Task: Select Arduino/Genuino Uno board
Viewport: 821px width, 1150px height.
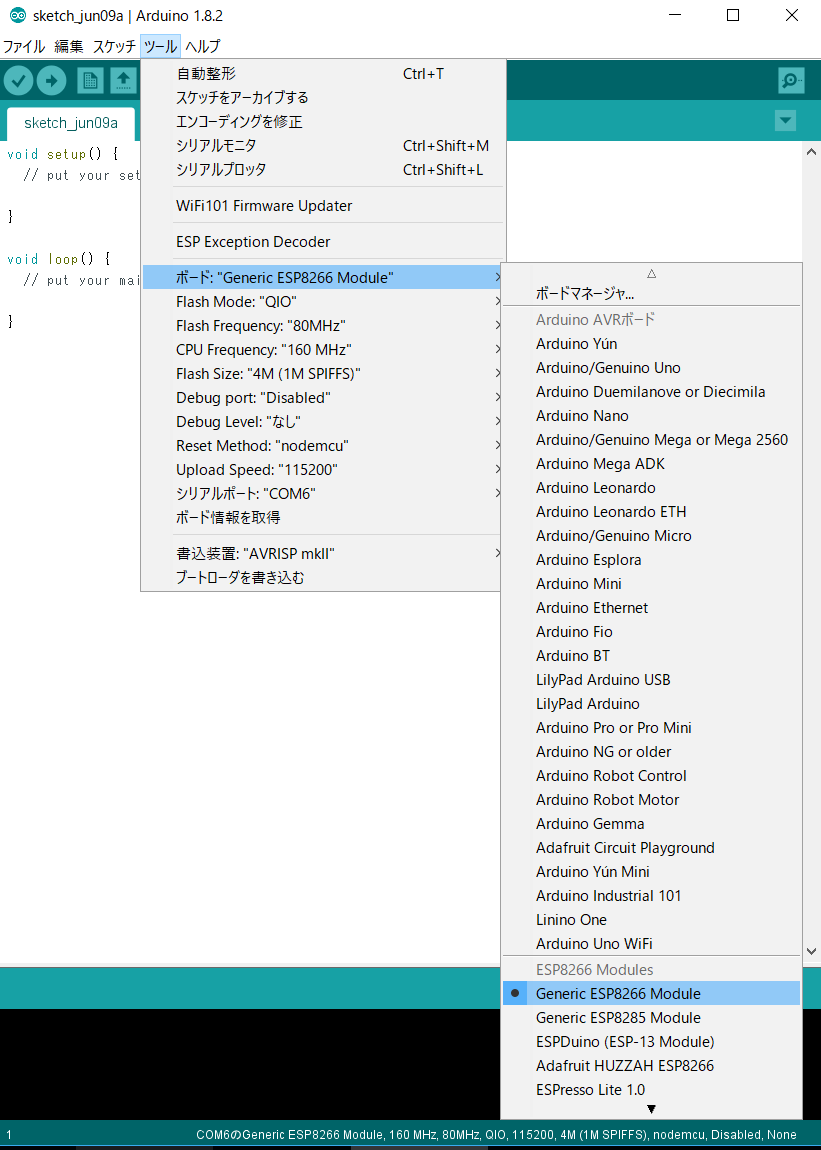Action: [652, 368]
